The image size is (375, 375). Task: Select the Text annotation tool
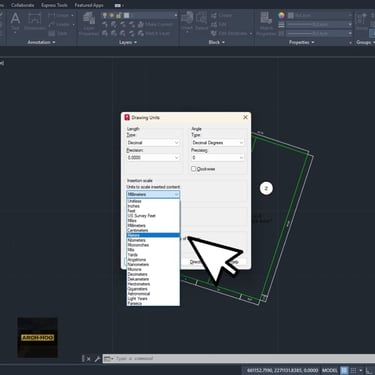click(x=15, y=22)
